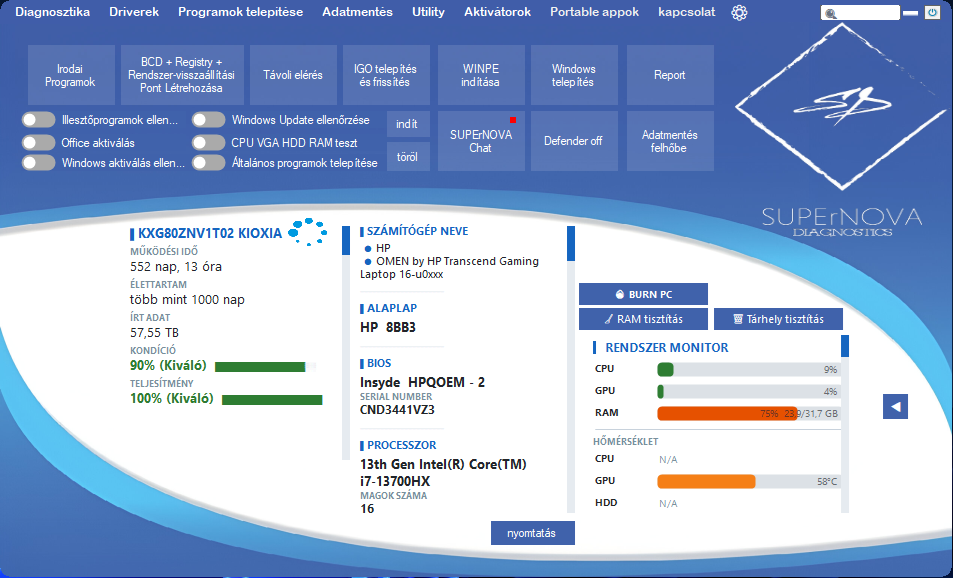The width and height of the screenshot is (953, 578).
Task: Start Tárhely tisztítás trash cleanup
Action: tap(778, 319)
